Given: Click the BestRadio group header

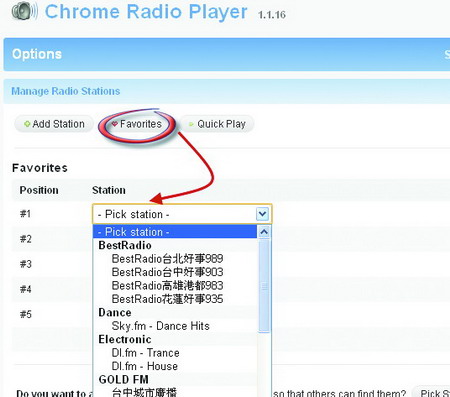Looking at the screenshot, I should 125,245.
